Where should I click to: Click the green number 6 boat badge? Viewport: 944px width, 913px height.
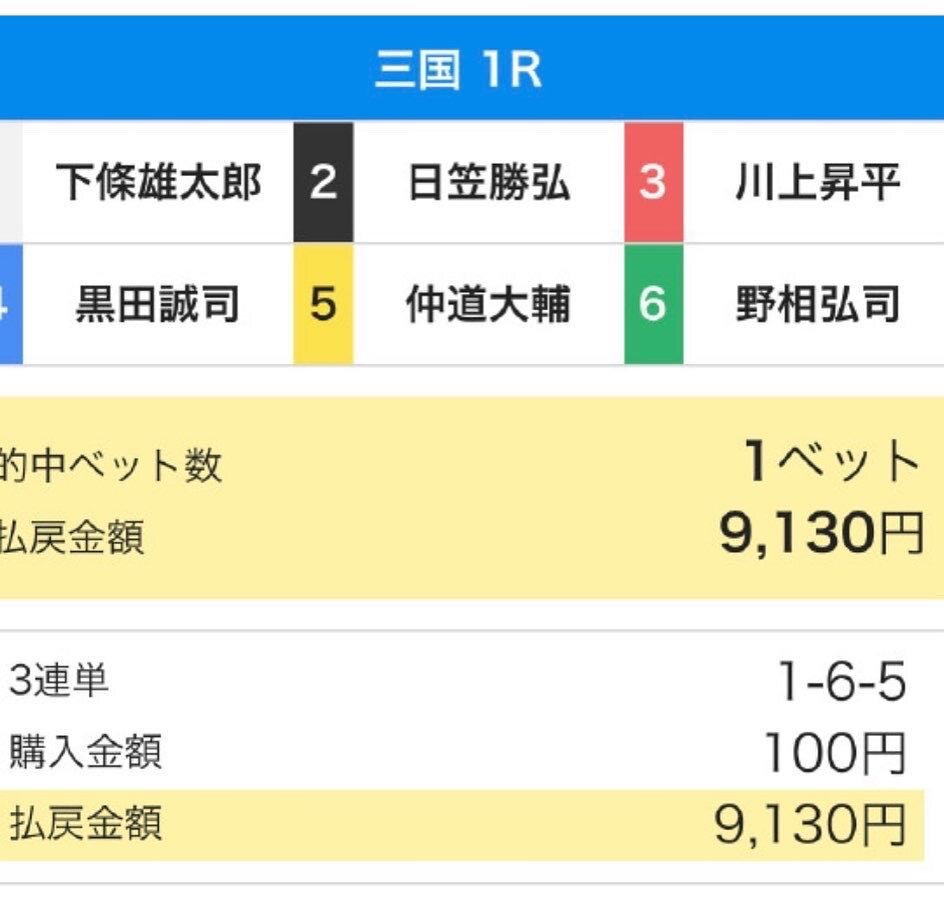653,305
